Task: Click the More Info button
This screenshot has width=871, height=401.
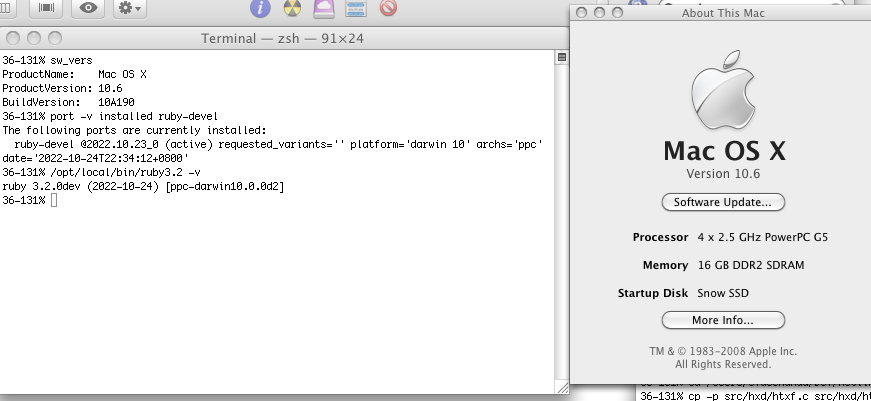Action: coord(723,320)
